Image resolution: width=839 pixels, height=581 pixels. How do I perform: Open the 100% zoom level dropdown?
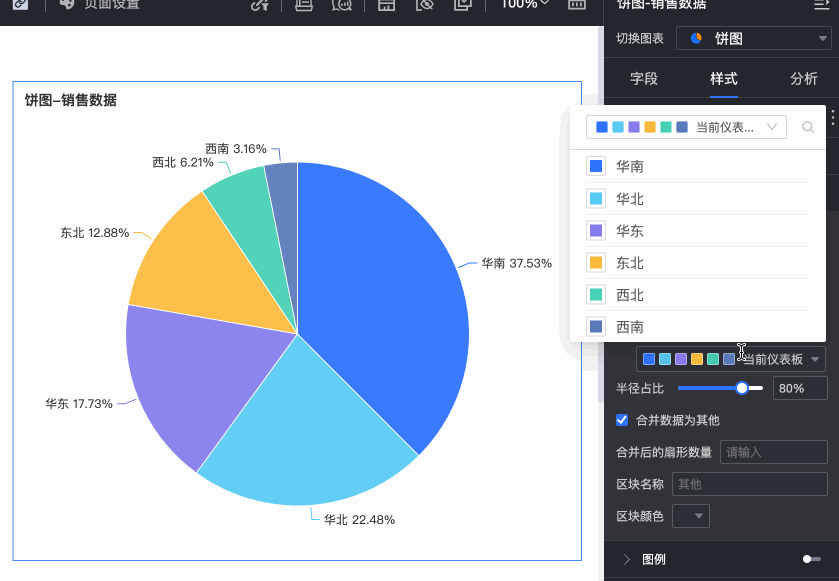click(x=525, y=4)
